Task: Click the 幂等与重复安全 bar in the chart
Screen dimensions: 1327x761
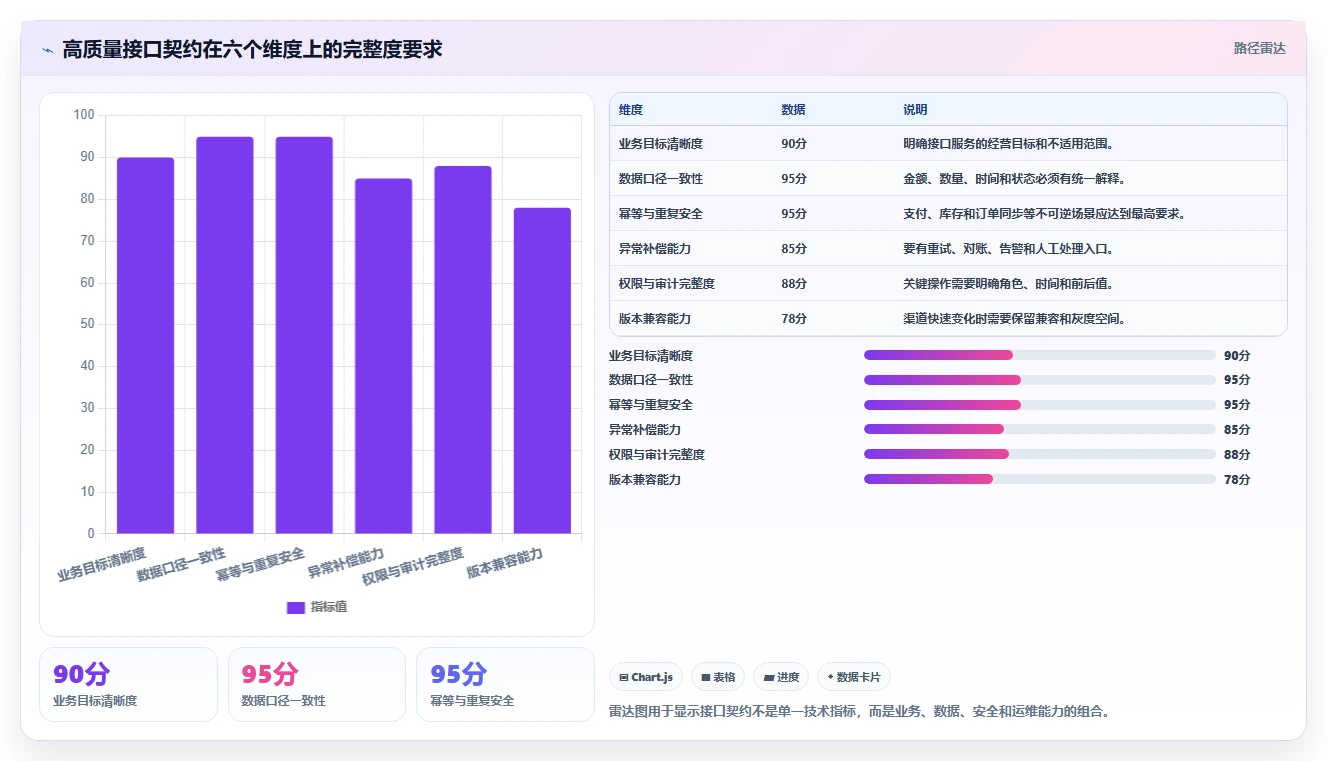Action: [x=304, y=335]
